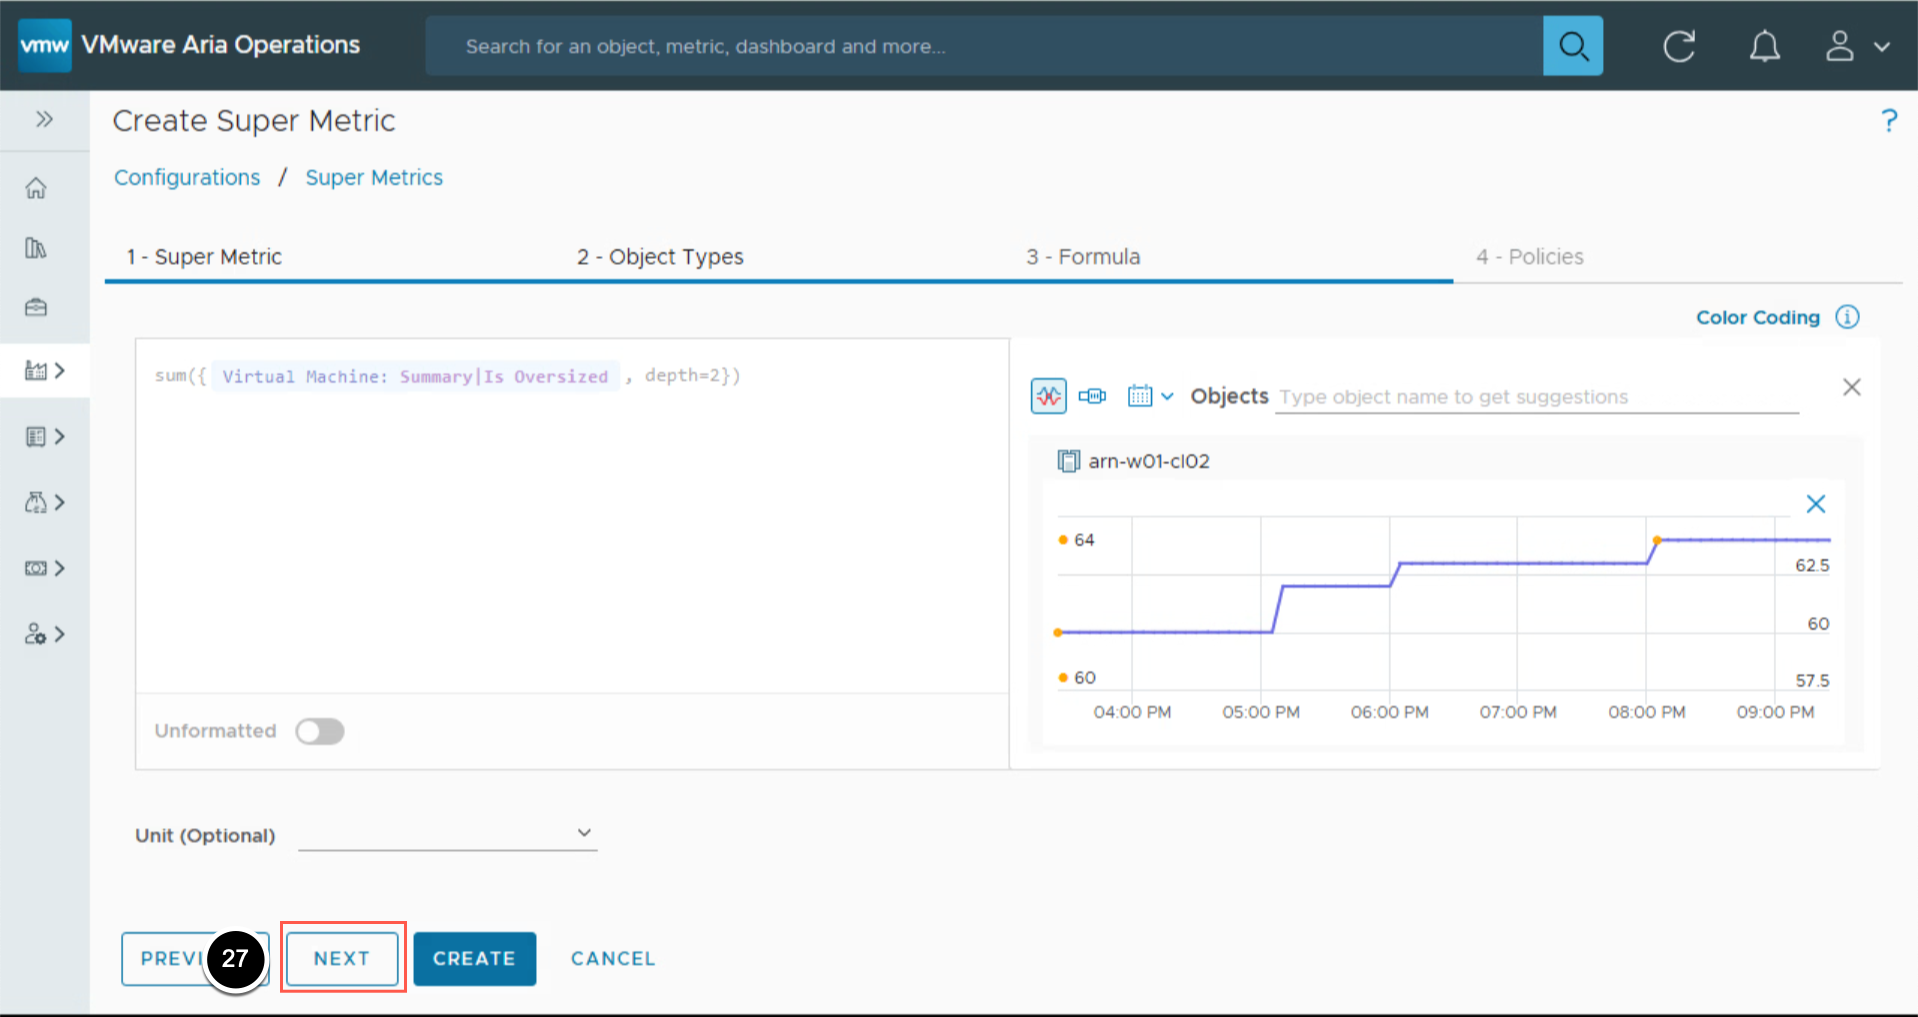Switch to the 4 - Policies tab
Screen dimensions: 1918x1017
[x=1529, y=257]
